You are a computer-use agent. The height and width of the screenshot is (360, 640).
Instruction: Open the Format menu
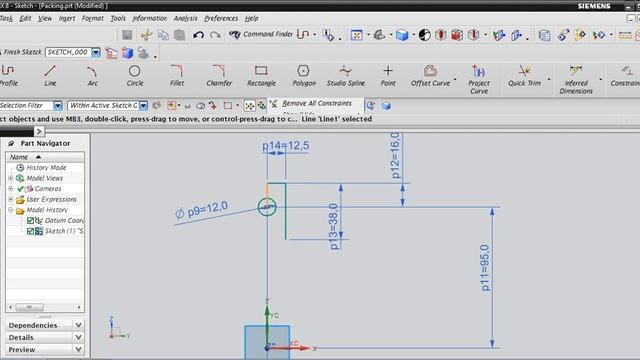point(93,18)
